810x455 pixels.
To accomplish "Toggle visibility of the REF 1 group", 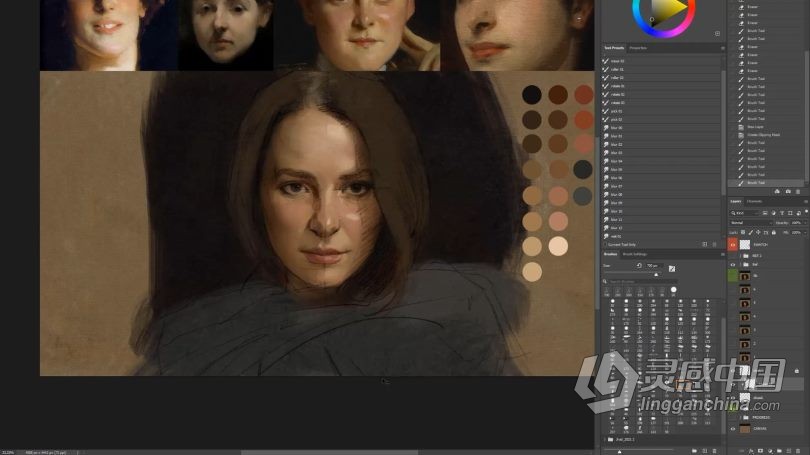I will click(x=733, y=256).
